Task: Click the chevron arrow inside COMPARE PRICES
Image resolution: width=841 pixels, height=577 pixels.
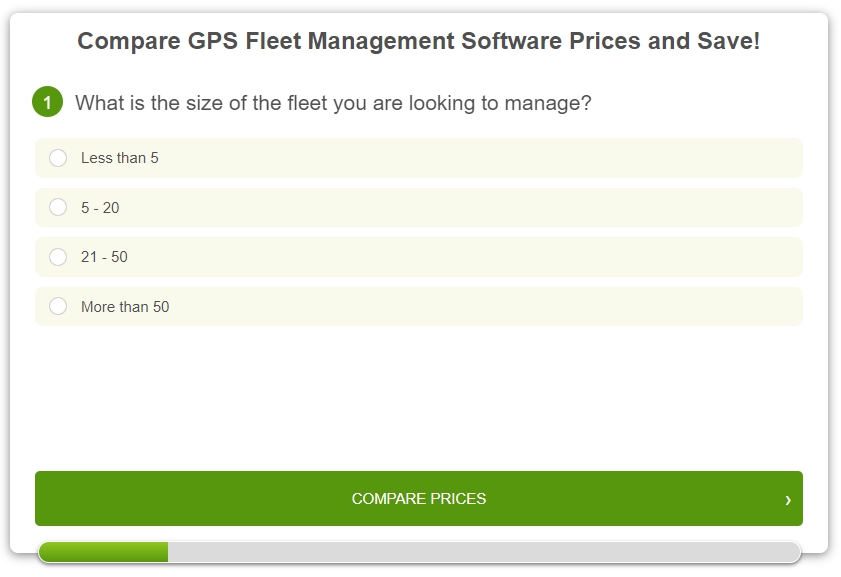Action: click(x=787, y=498)
